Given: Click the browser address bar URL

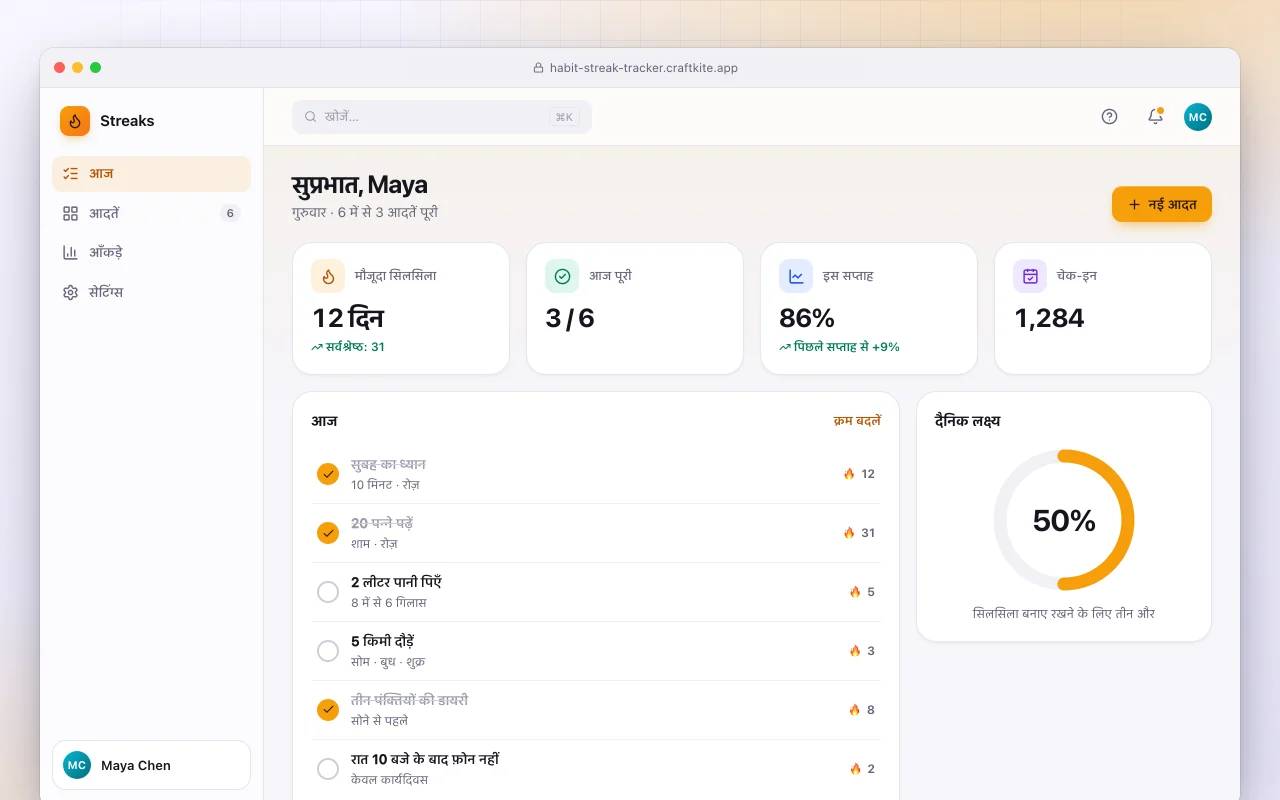Looking at the screenshot, I should (x=644, y=68).
